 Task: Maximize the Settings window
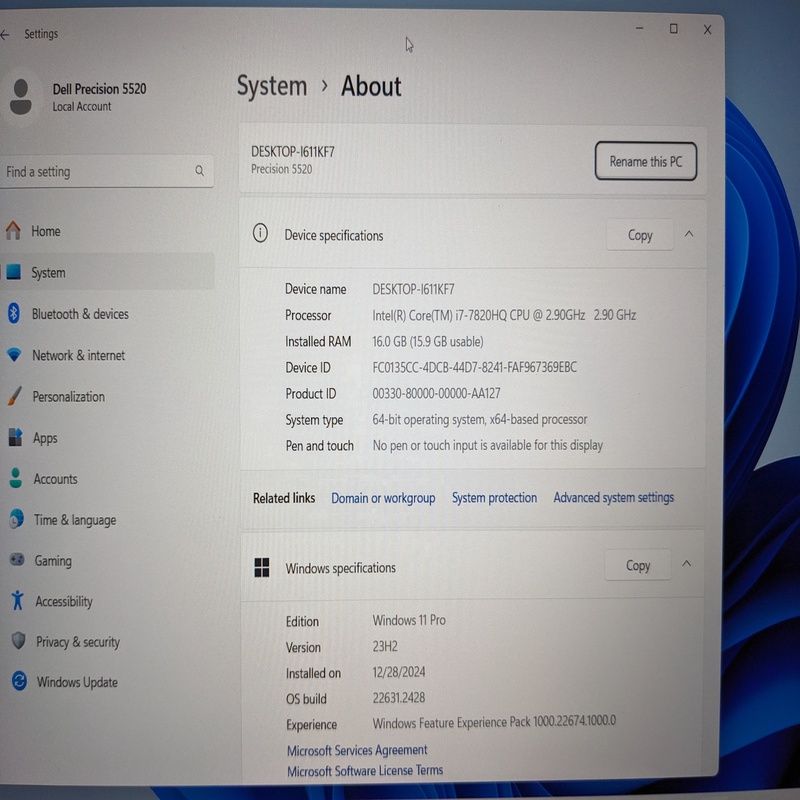pyautogui.click(x=673, y=29)
